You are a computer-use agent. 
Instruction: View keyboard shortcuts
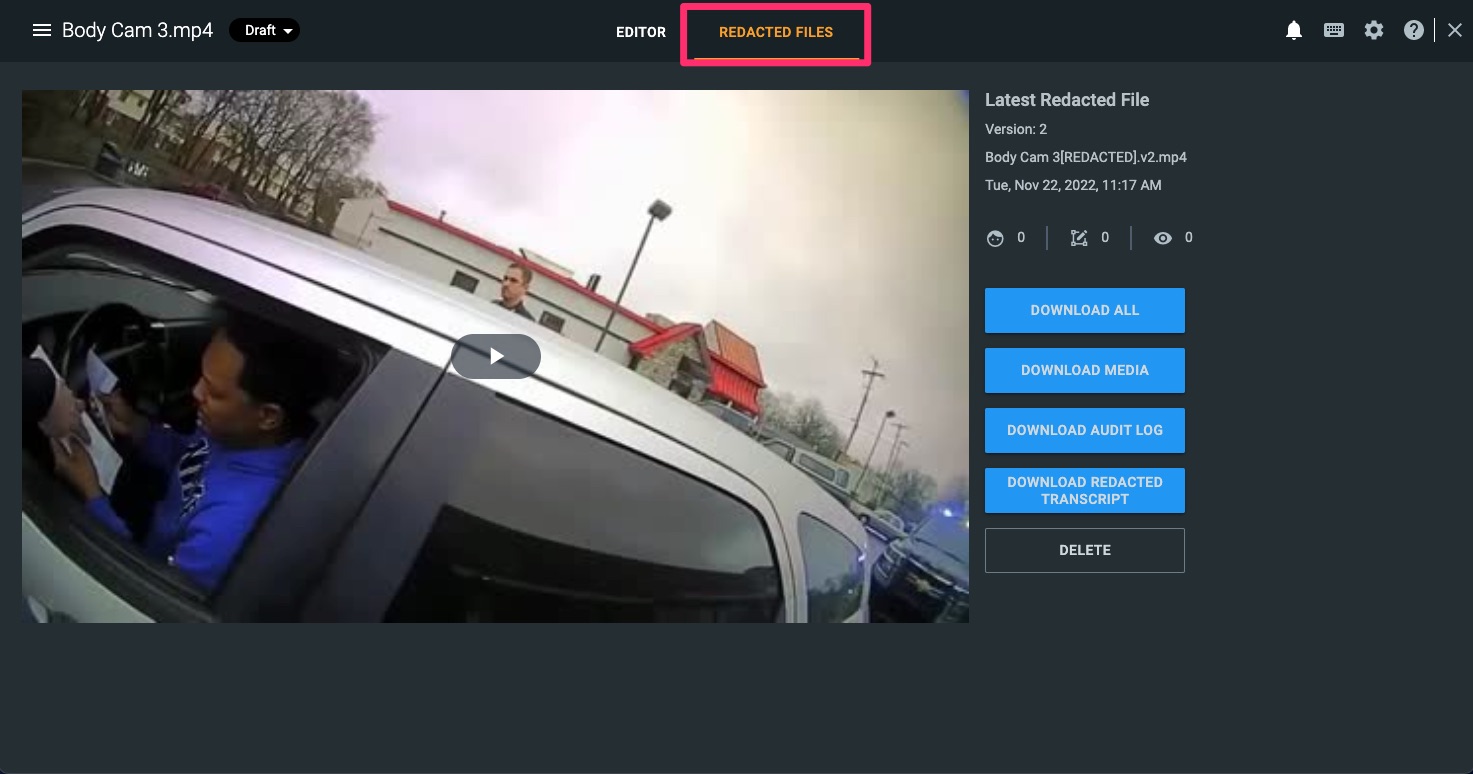click(1334, 30)
